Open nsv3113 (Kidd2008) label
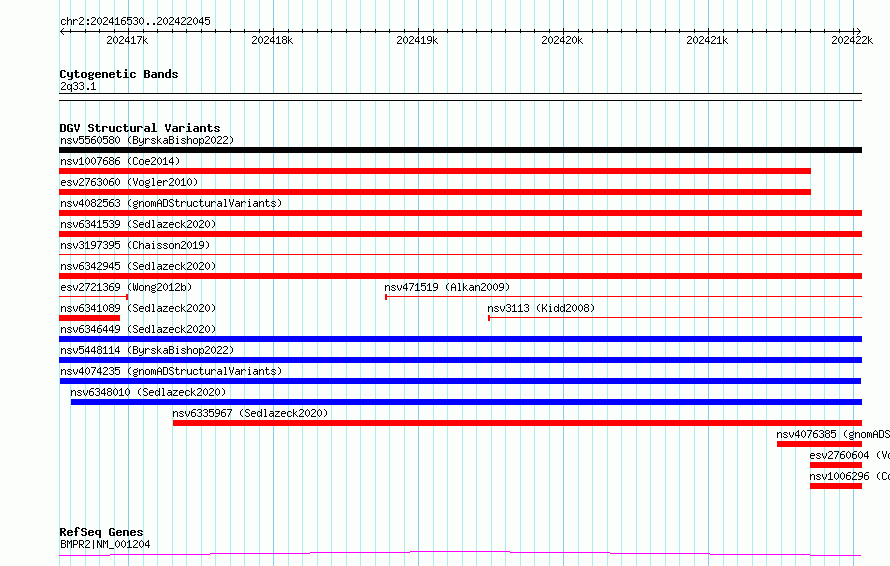This screenshot has width=890, height=566. [x=541, y=308]
